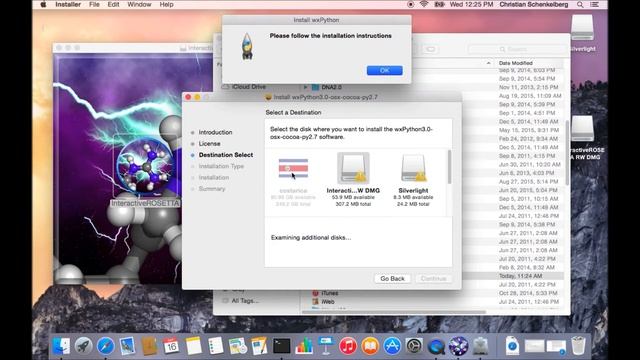
Task: Open Spotlight search in menu bar
Action: coord(580,4)
